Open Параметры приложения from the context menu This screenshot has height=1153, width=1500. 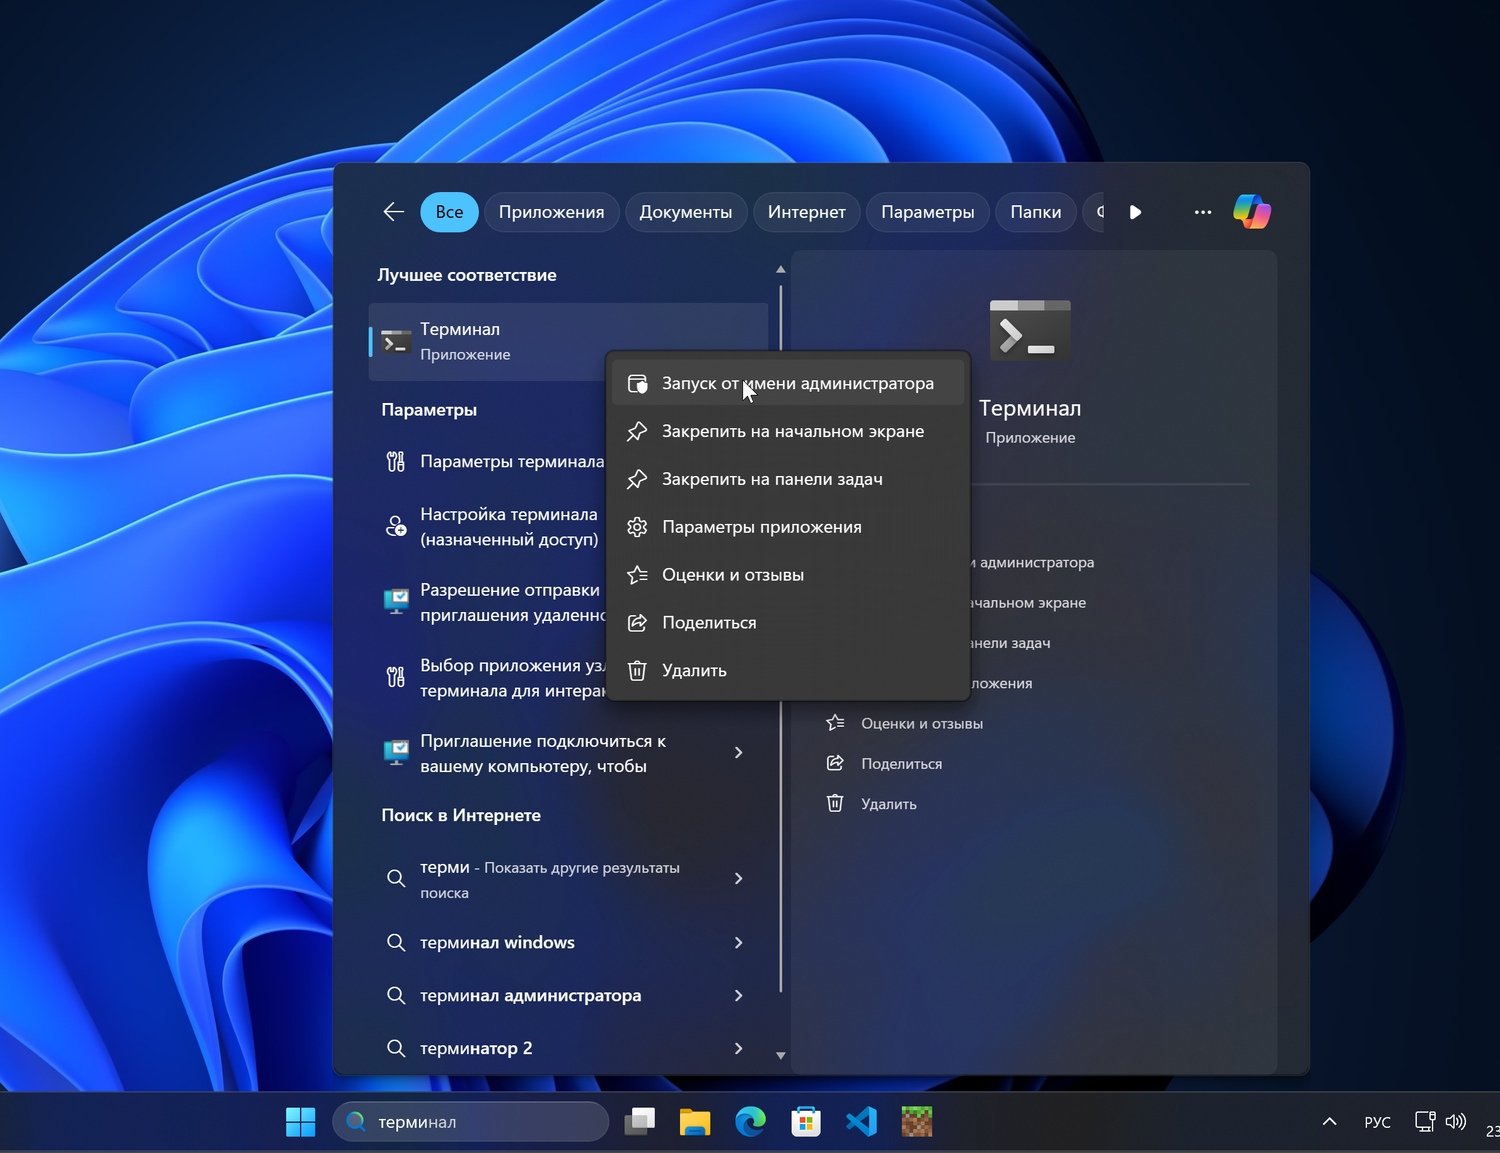(x=788, y=527)
